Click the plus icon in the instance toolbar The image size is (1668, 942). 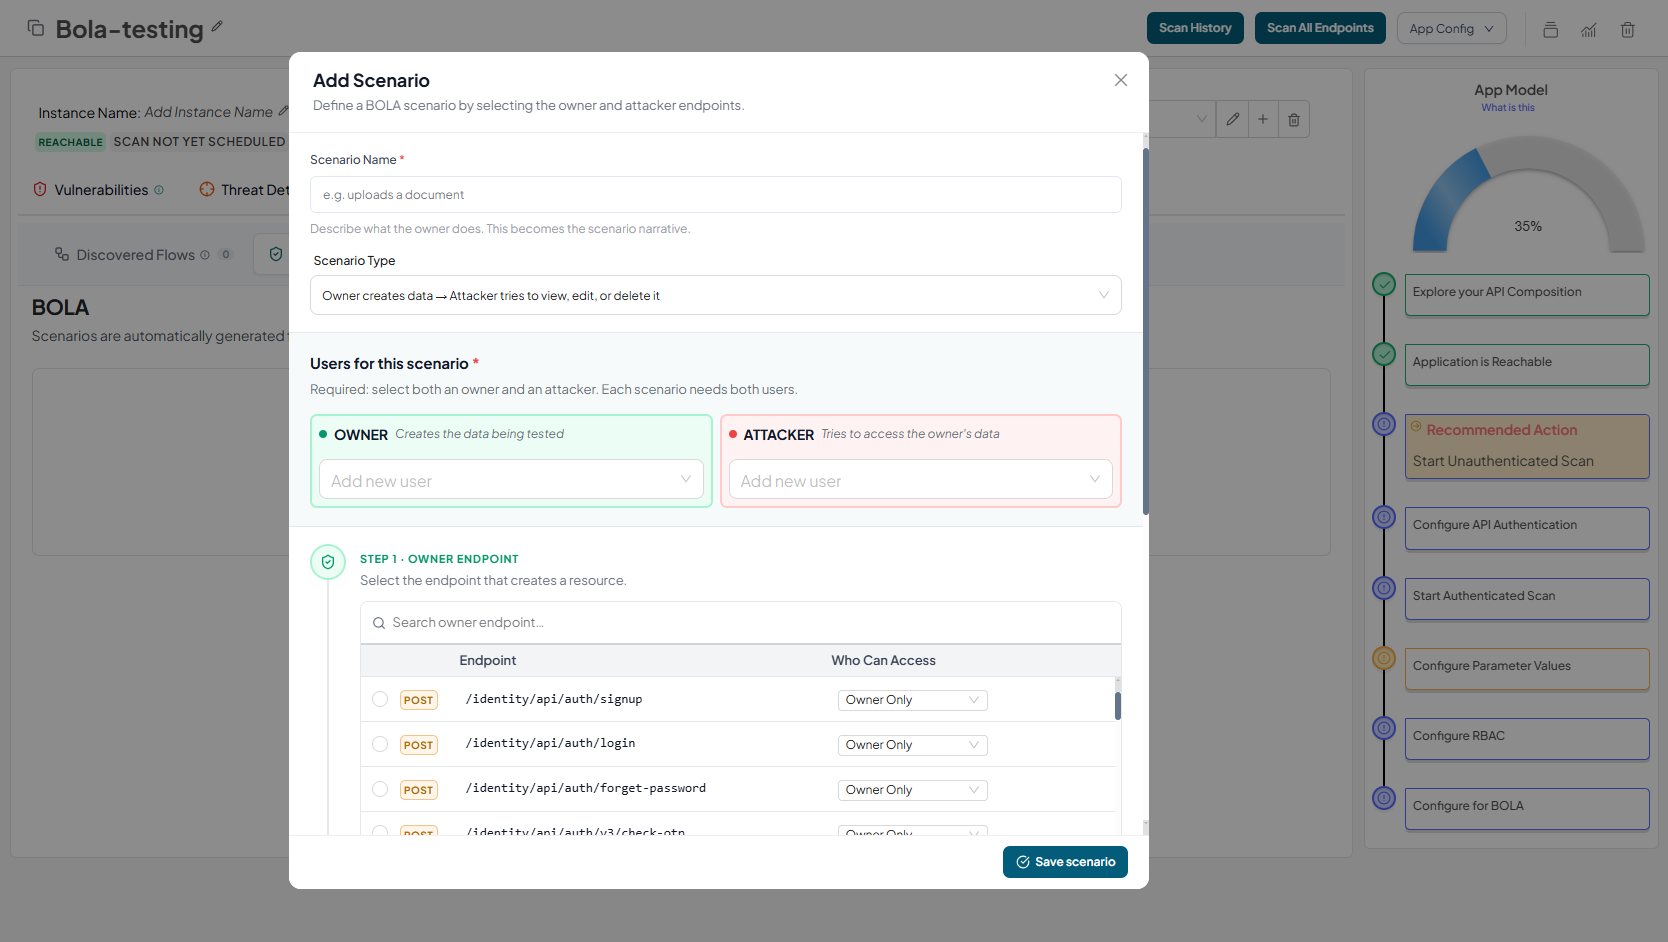pyautogui.click(x=1263, y=119)
